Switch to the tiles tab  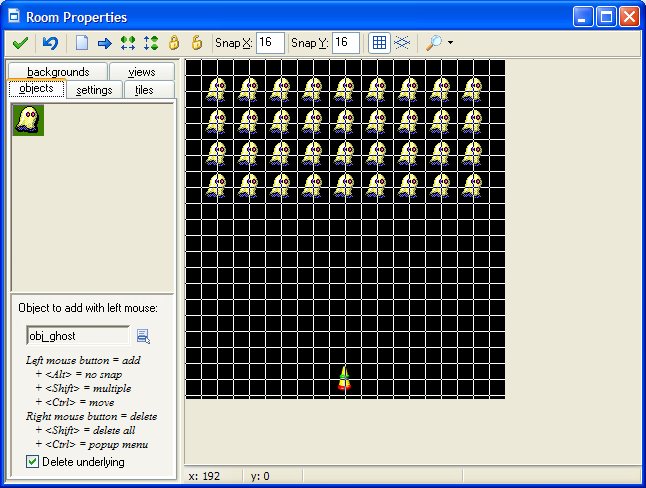[145, 90]
